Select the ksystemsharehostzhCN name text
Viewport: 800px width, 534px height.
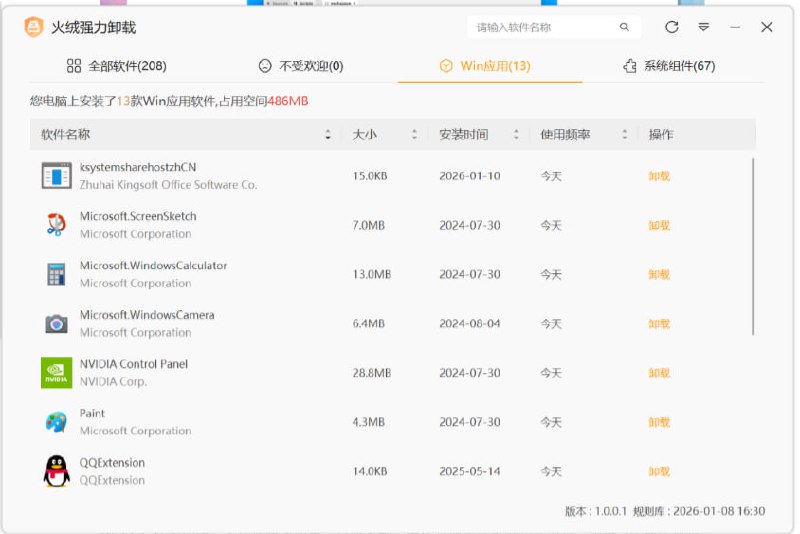click(x=138, y=167)
